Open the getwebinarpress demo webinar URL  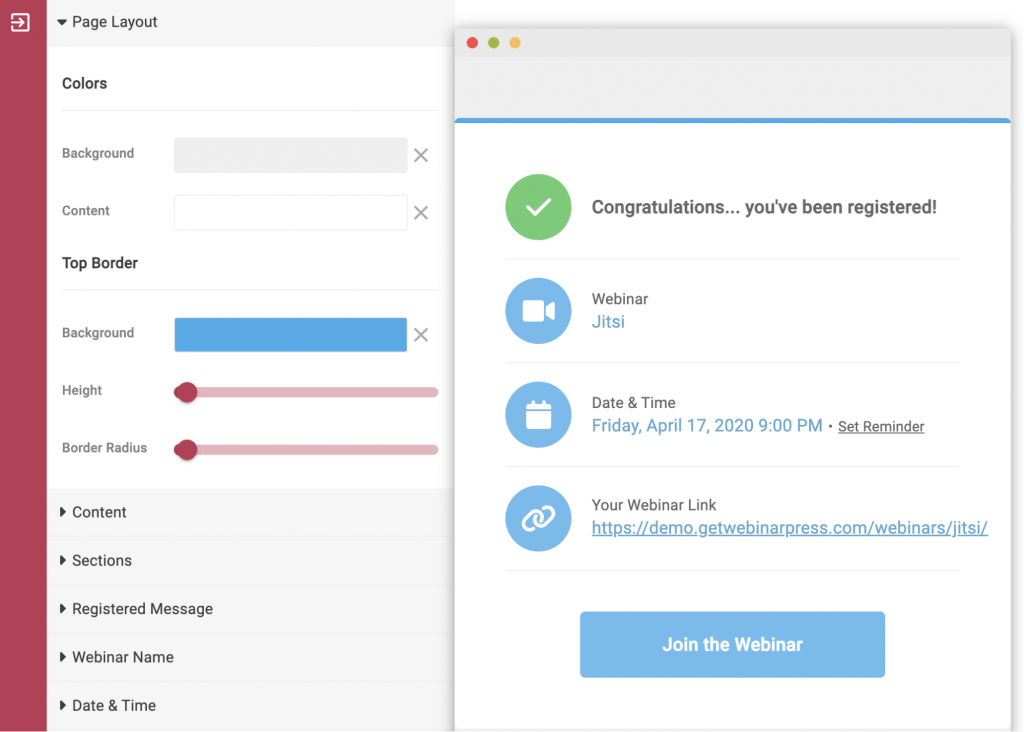789,527
